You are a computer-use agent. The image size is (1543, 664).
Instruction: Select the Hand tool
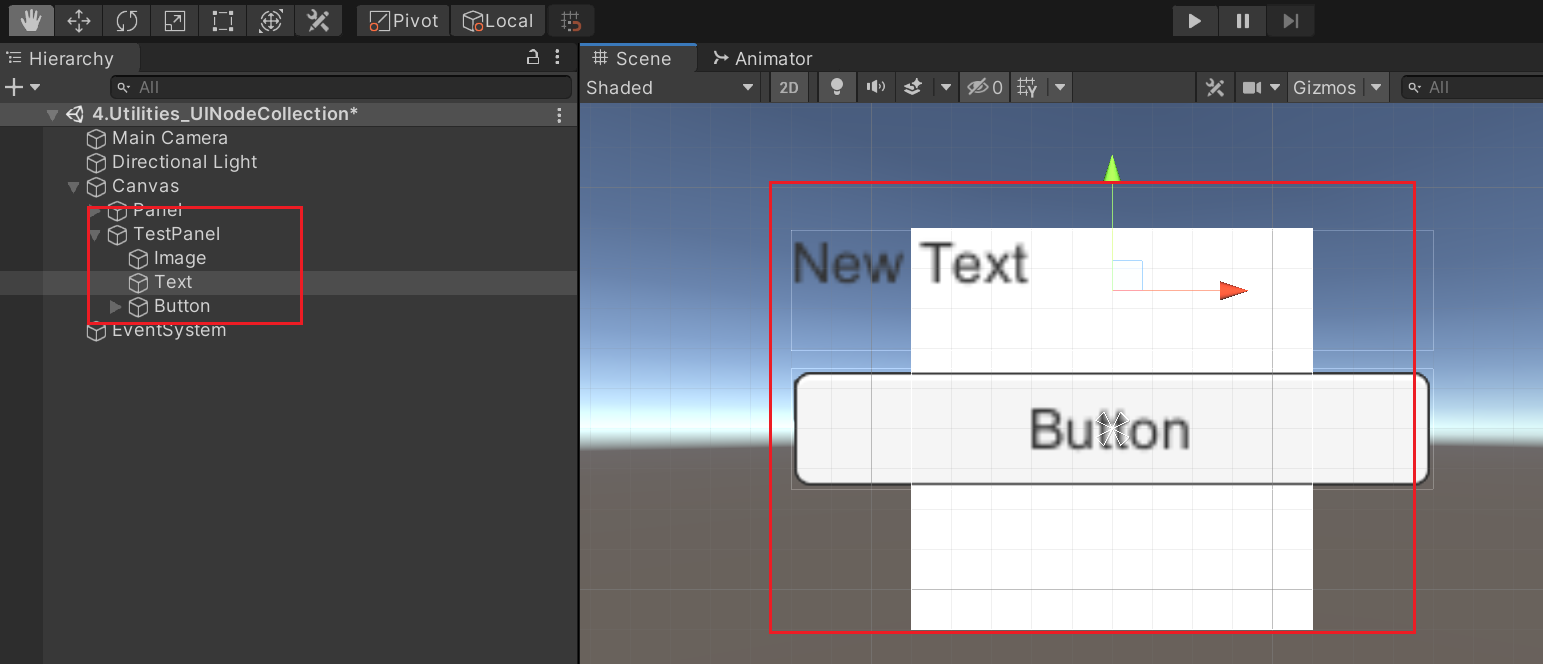30,20
